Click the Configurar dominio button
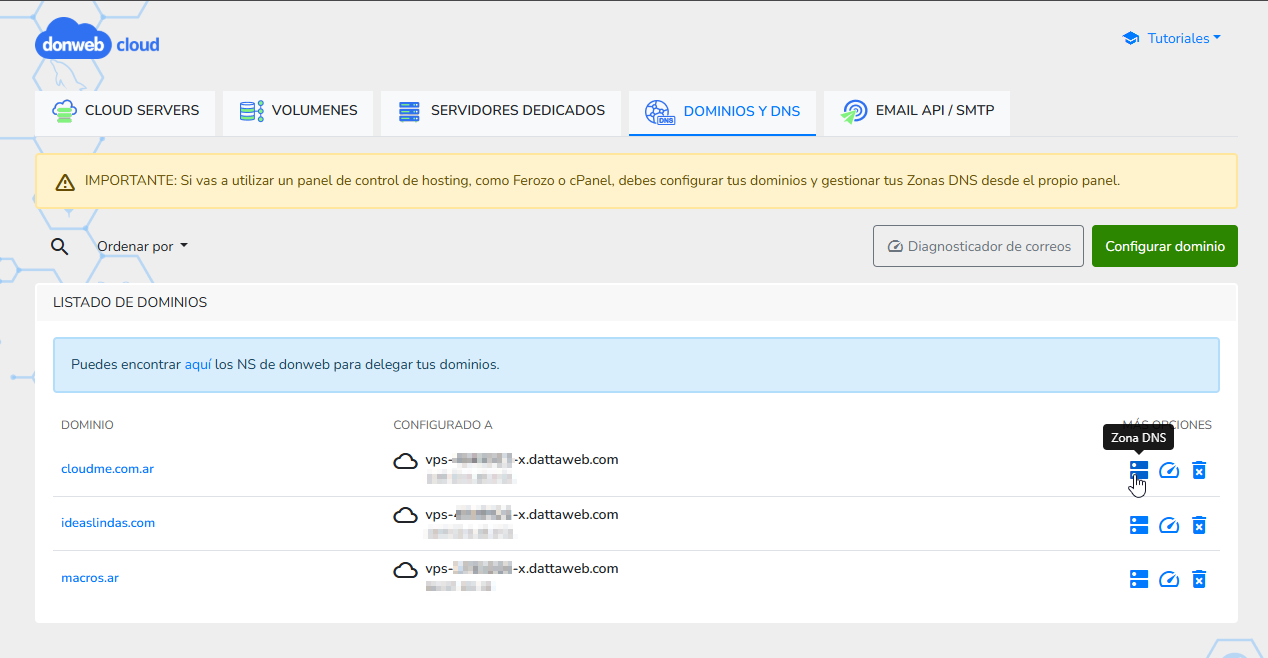The width and height of the screenshot is (1268, 658). click(1165, 246)
